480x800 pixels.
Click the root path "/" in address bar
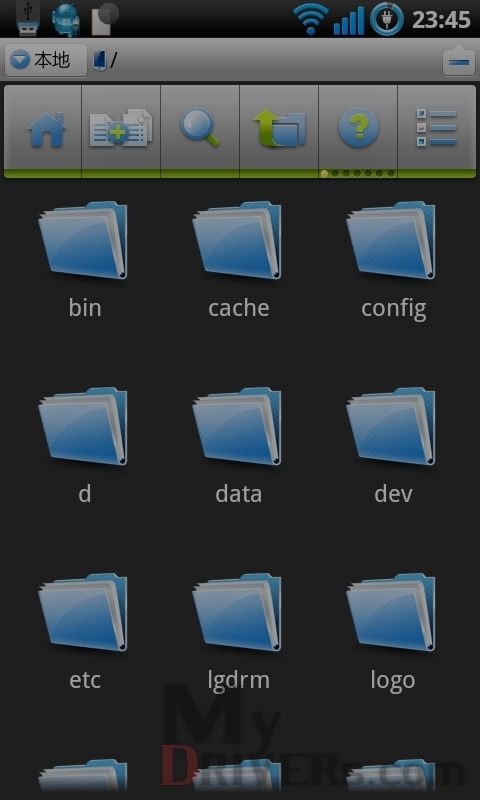(x=113, y=60)
